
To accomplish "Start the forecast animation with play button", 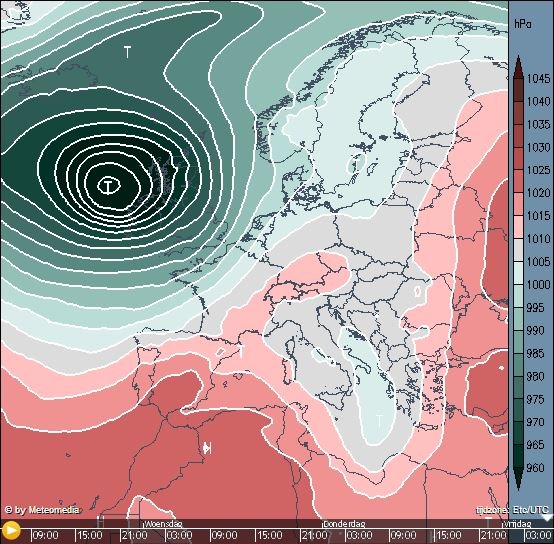I will coord(11,530).
